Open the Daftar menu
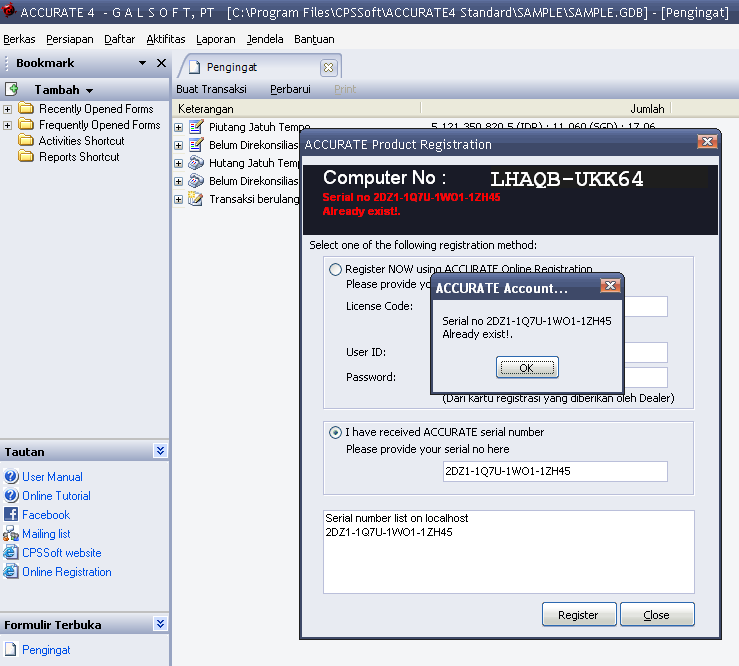This screenshot has width=739, height=666. (x=120, y=39)
